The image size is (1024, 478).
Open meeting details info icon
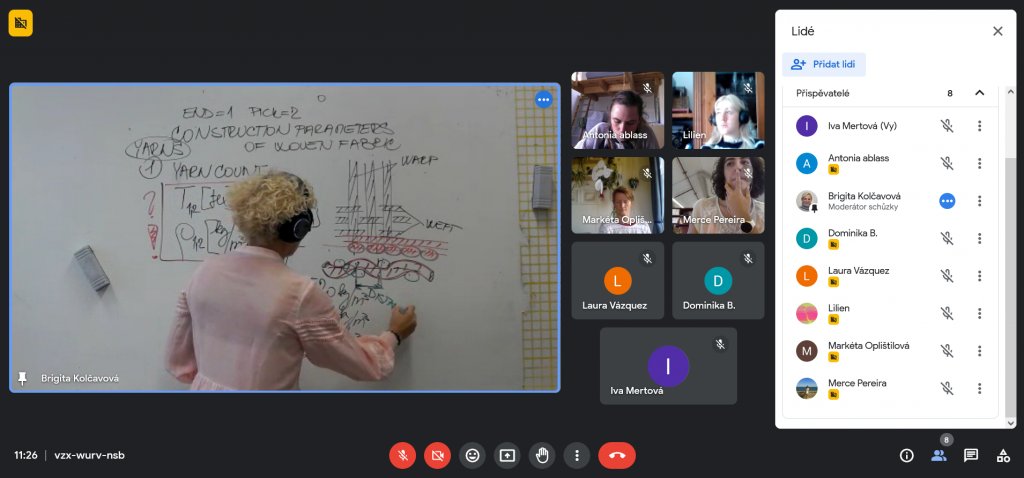coord(907,455)
